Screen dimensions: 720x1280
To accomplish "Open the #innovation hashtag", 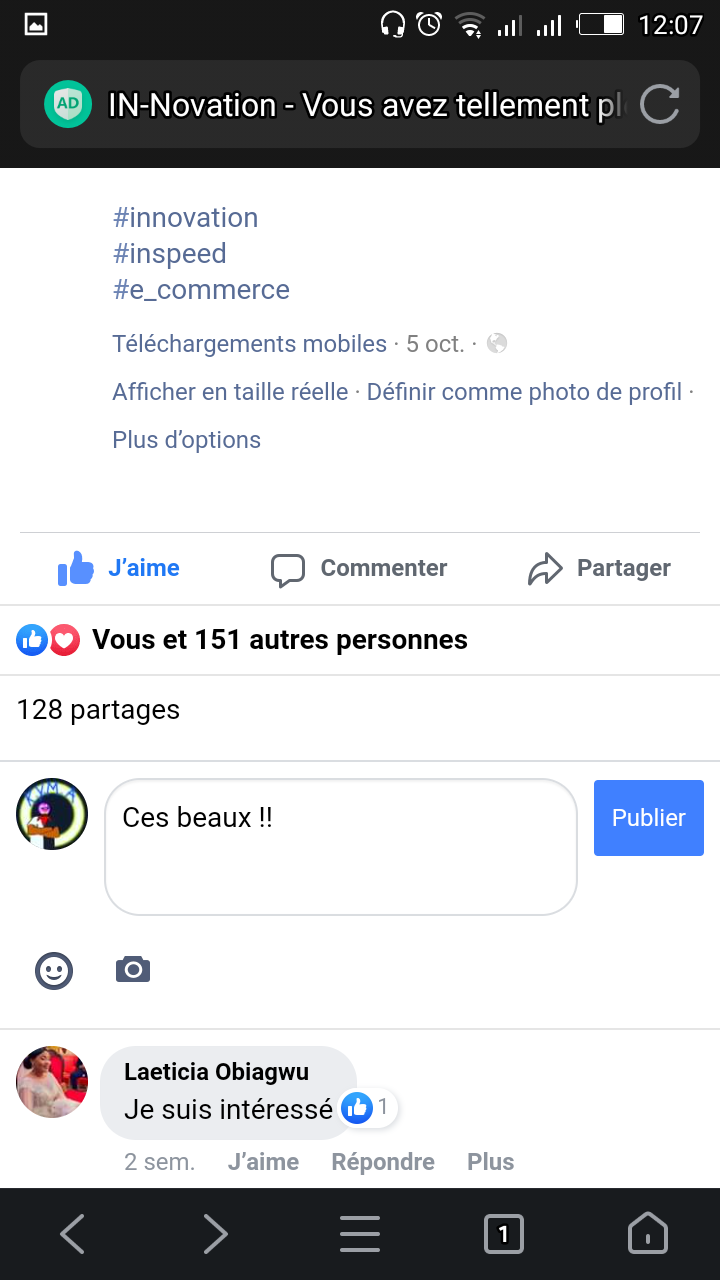I will pos(186,218).
